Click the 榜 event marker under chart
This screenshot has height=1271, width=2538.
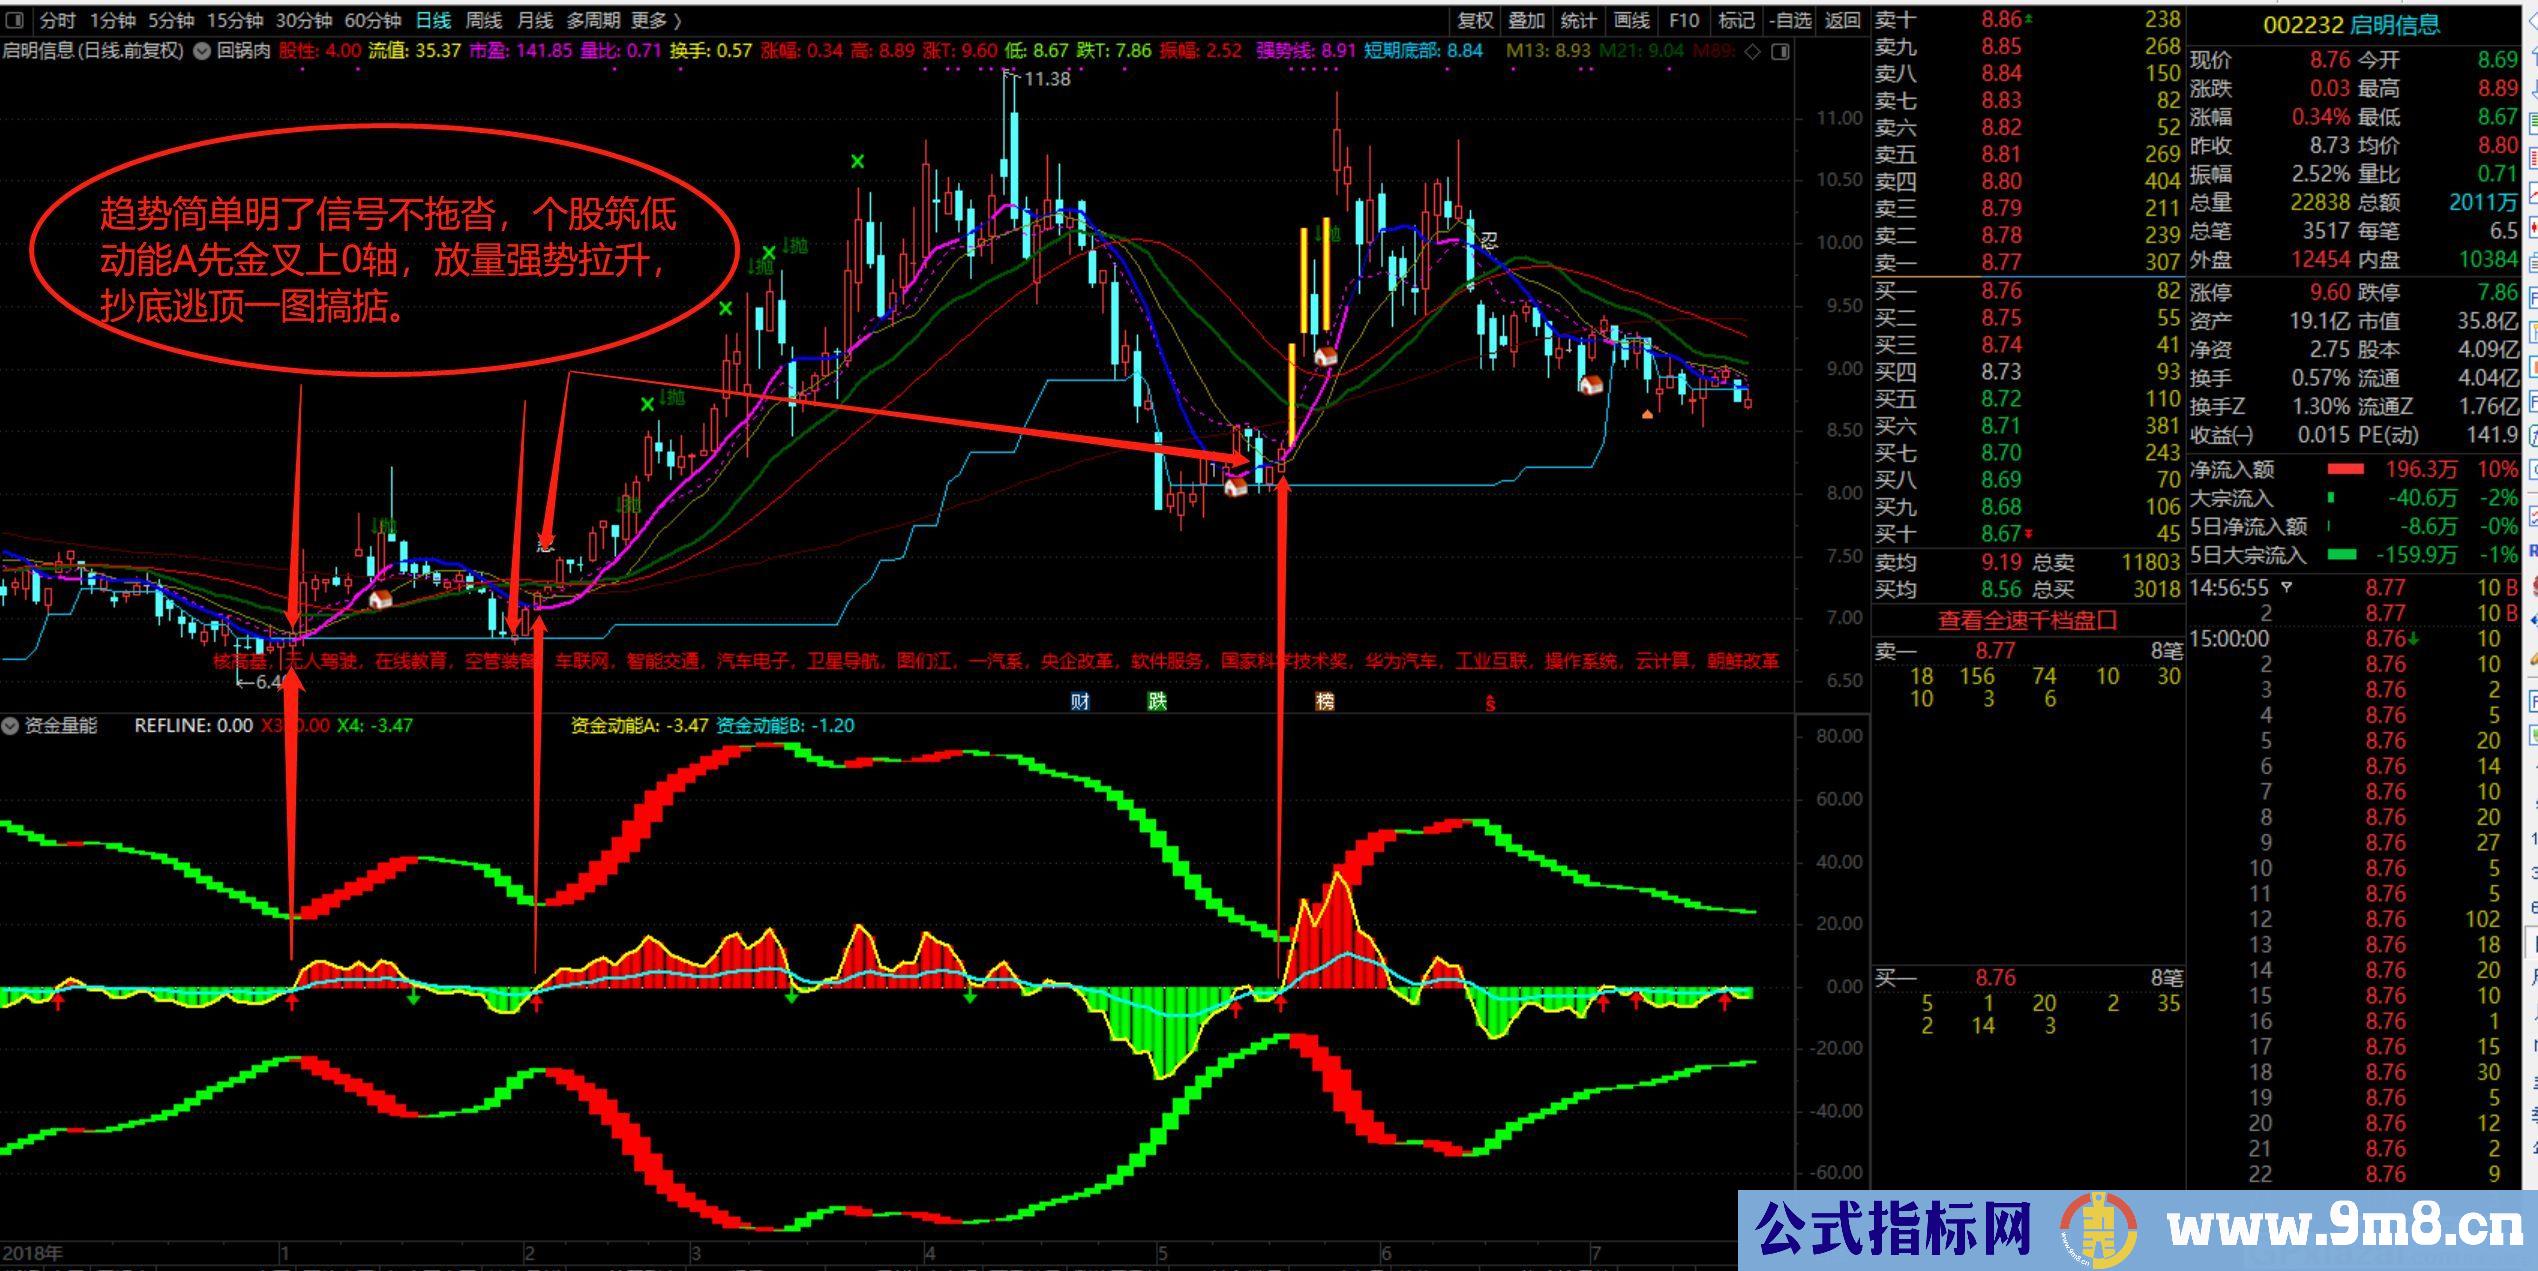click(x=1325, y=701)
